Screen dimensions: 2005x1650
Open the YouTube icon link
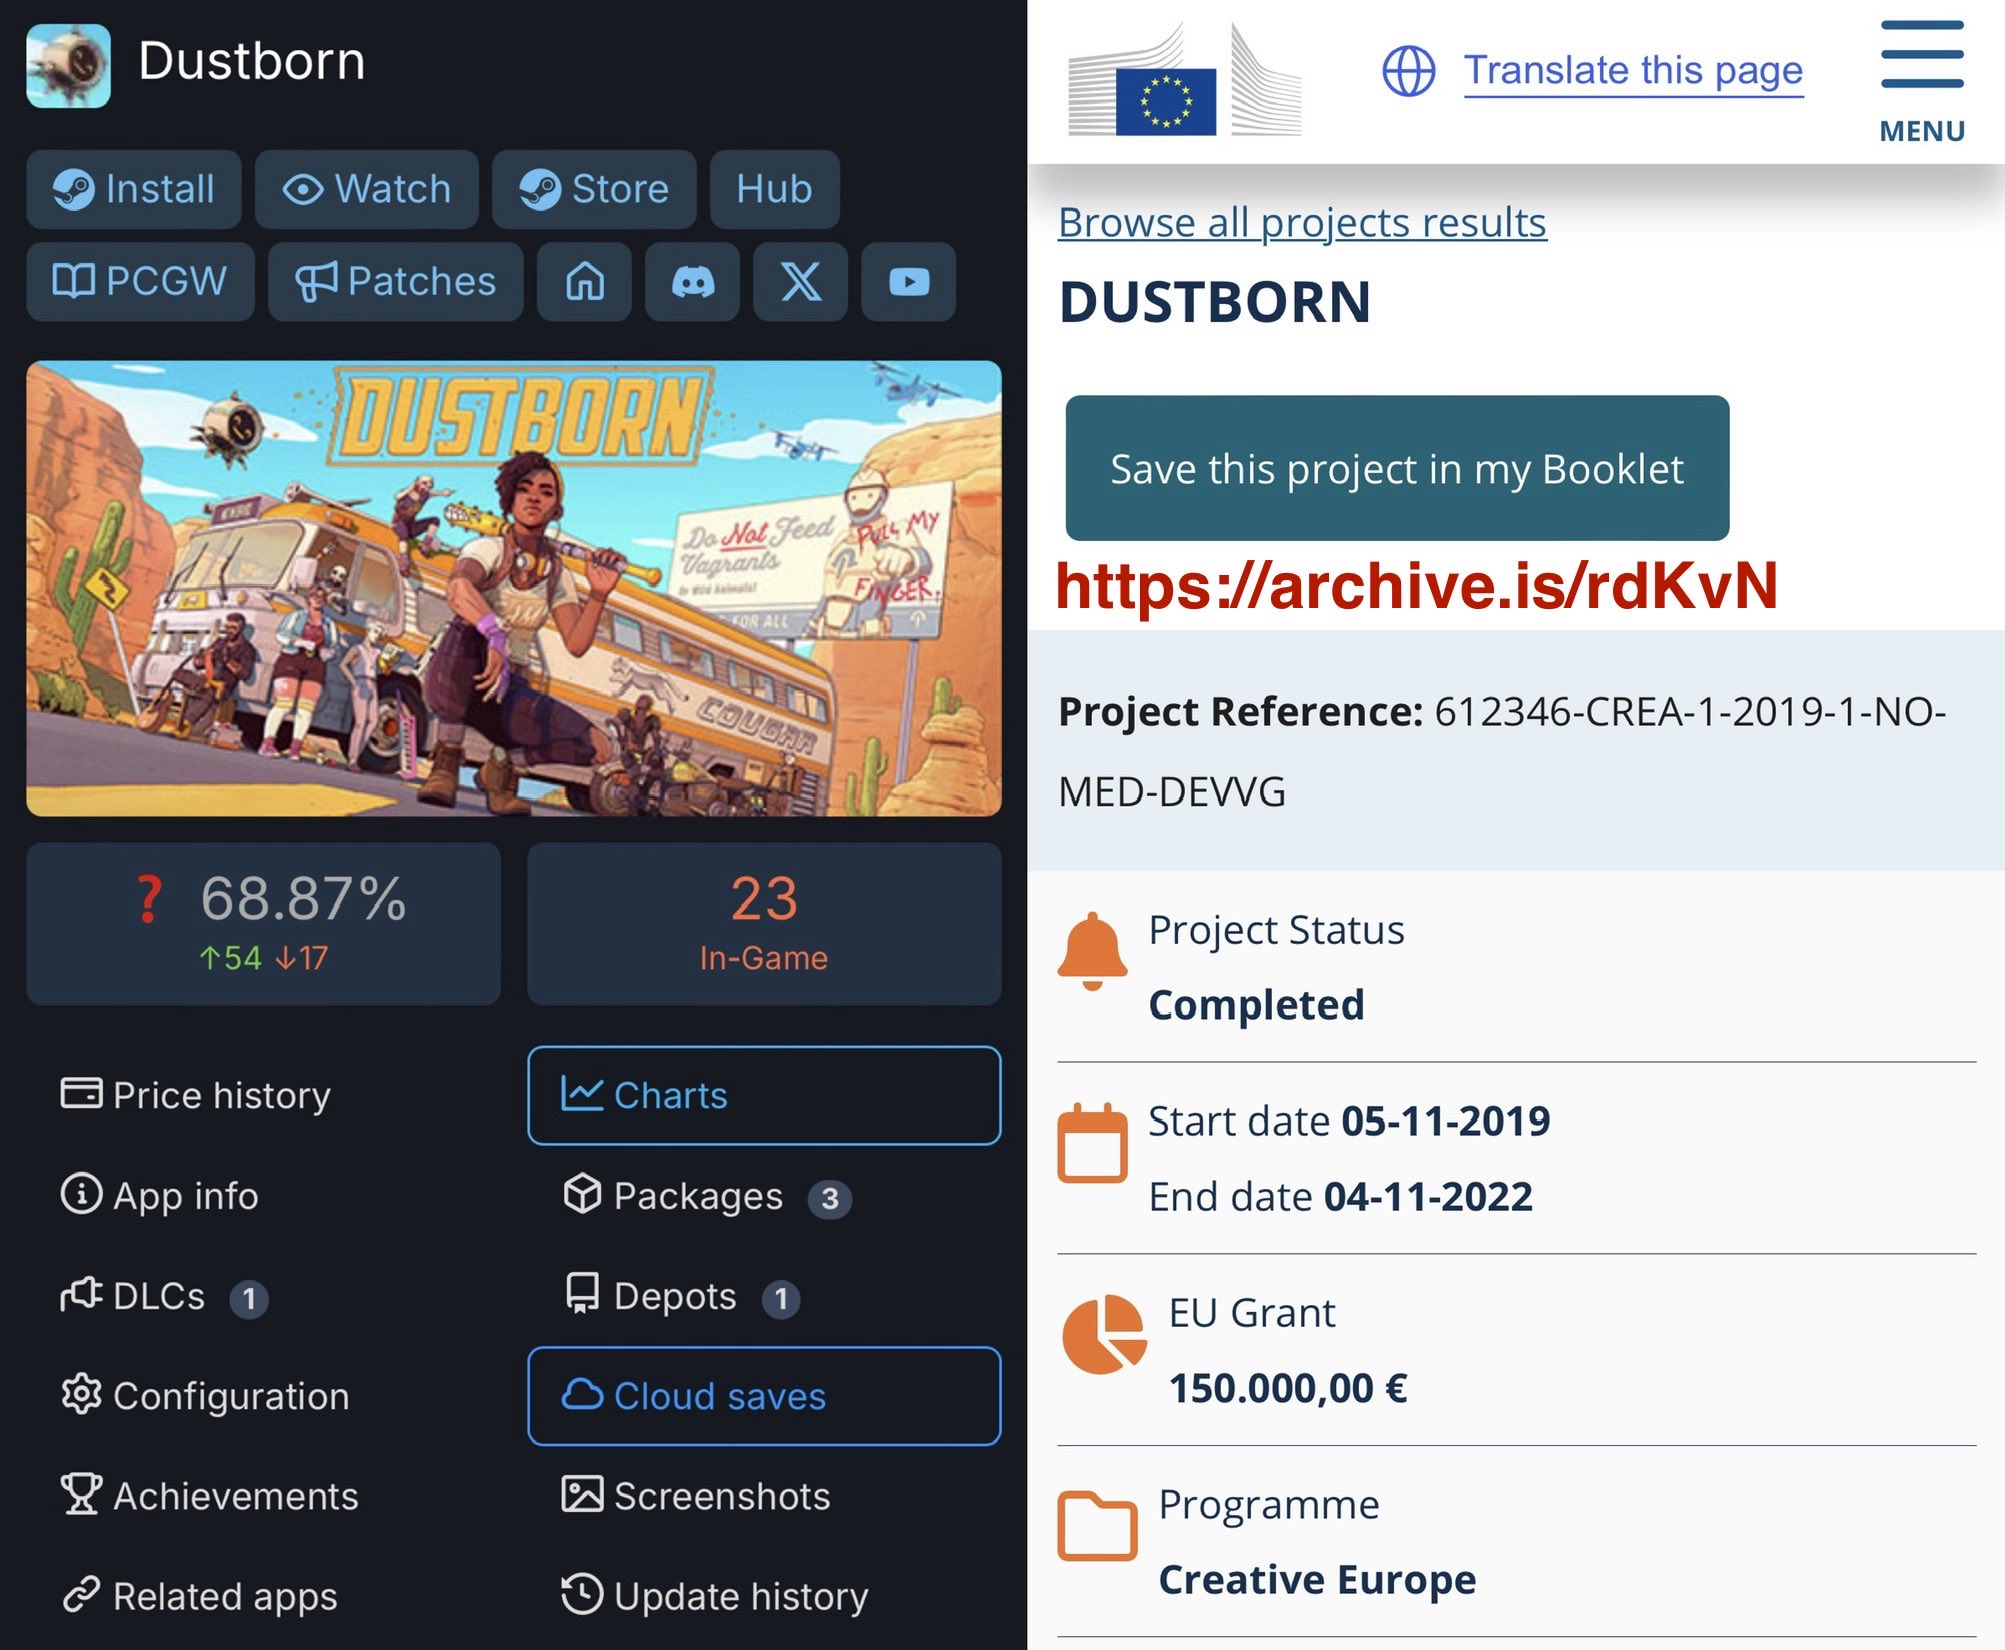[x=909, y=281]
